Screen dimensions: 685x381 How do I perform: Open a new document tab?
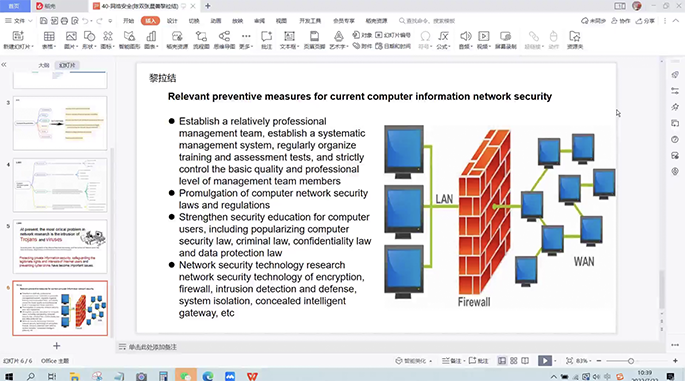click(208, 6)
